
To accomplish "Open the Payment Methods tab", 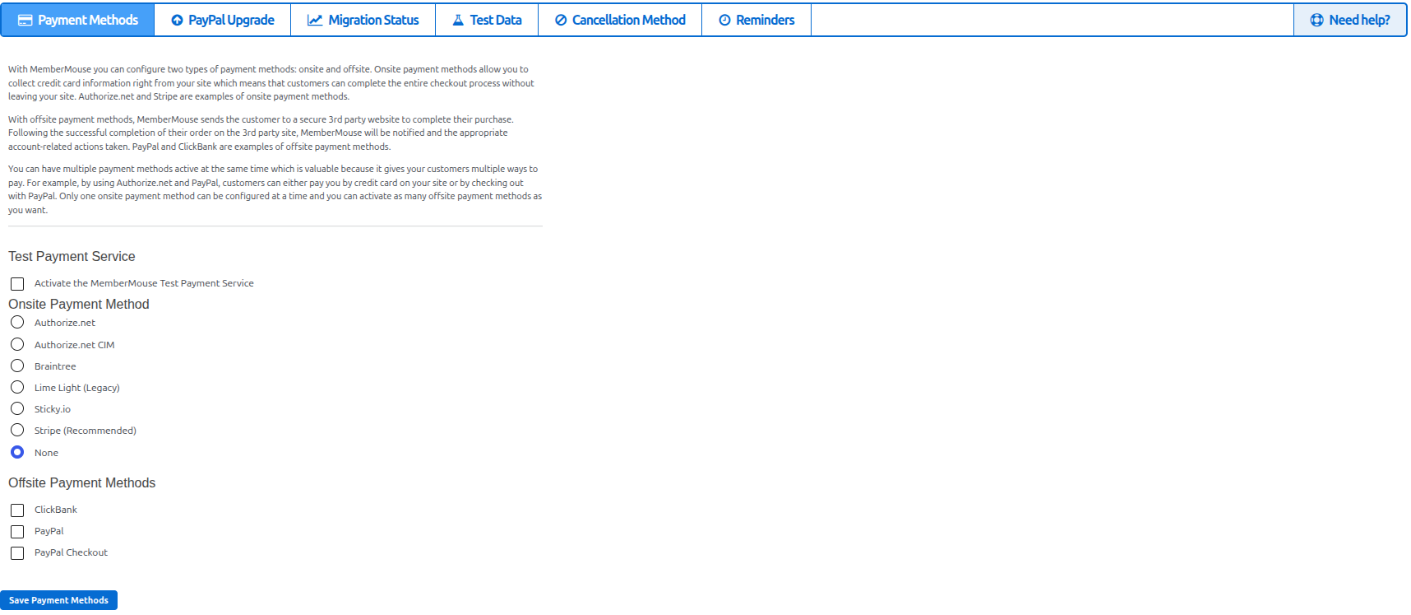I will click(78, 20).
